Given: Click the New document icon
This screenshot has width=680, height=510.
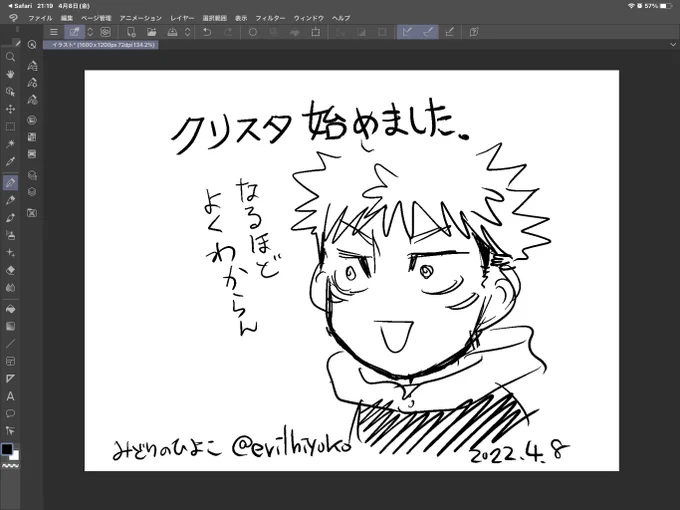Looking at the screenshot, I should (x=131, y=32).
